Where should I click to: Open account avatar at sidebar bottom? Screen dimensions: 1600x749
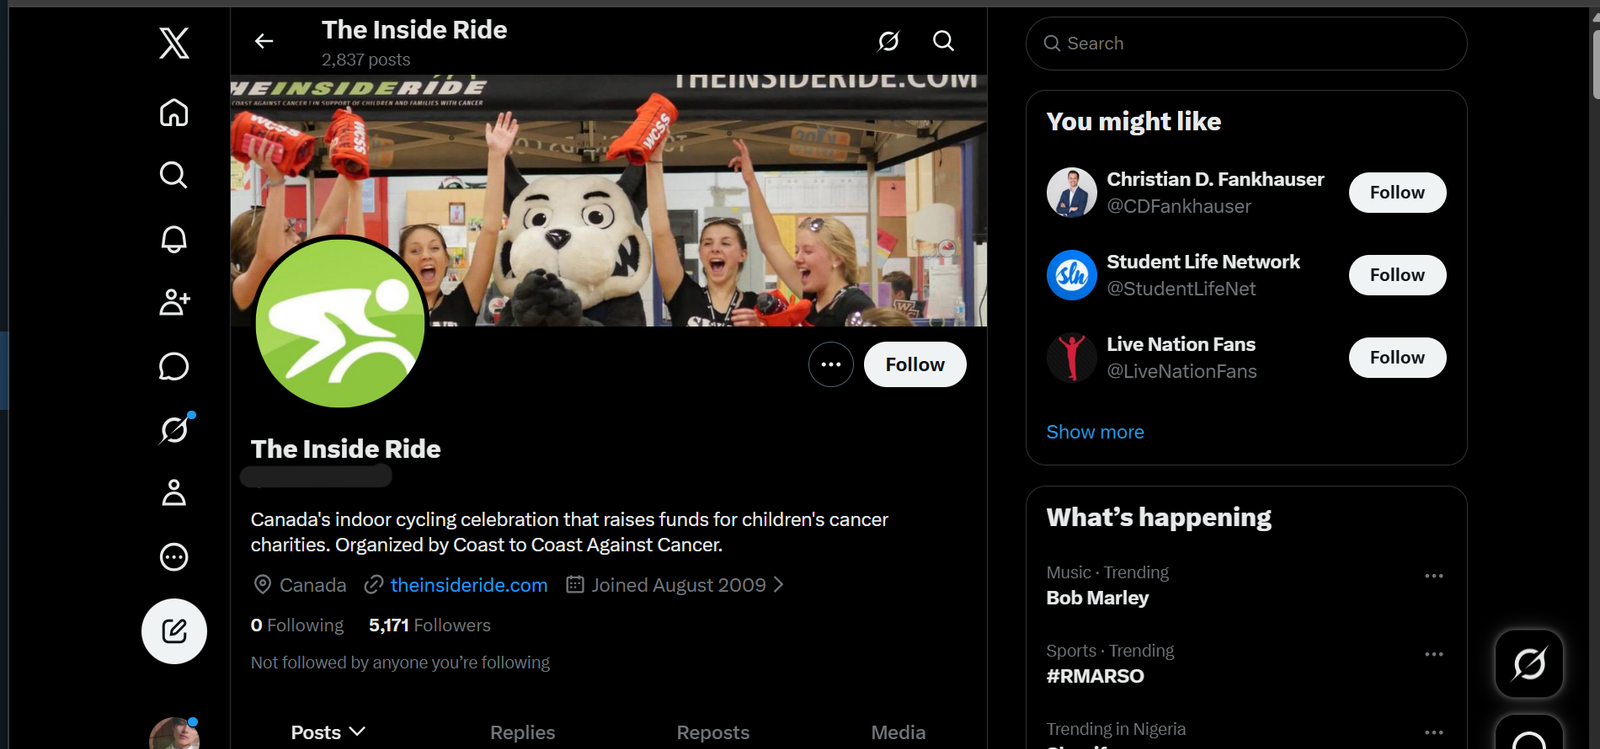pos(174,734)
